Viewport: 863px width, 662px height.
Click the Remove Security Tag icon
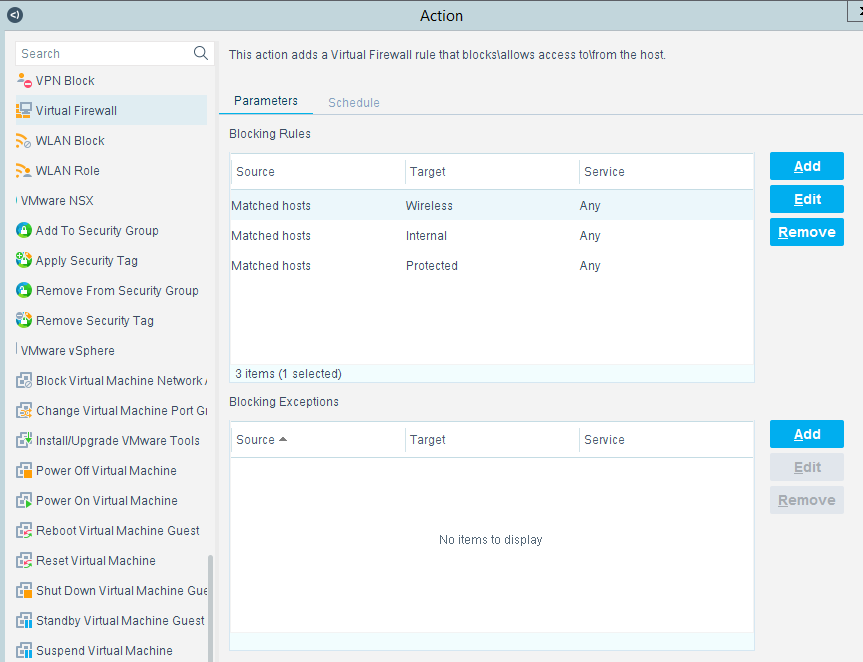pos(24,320)
